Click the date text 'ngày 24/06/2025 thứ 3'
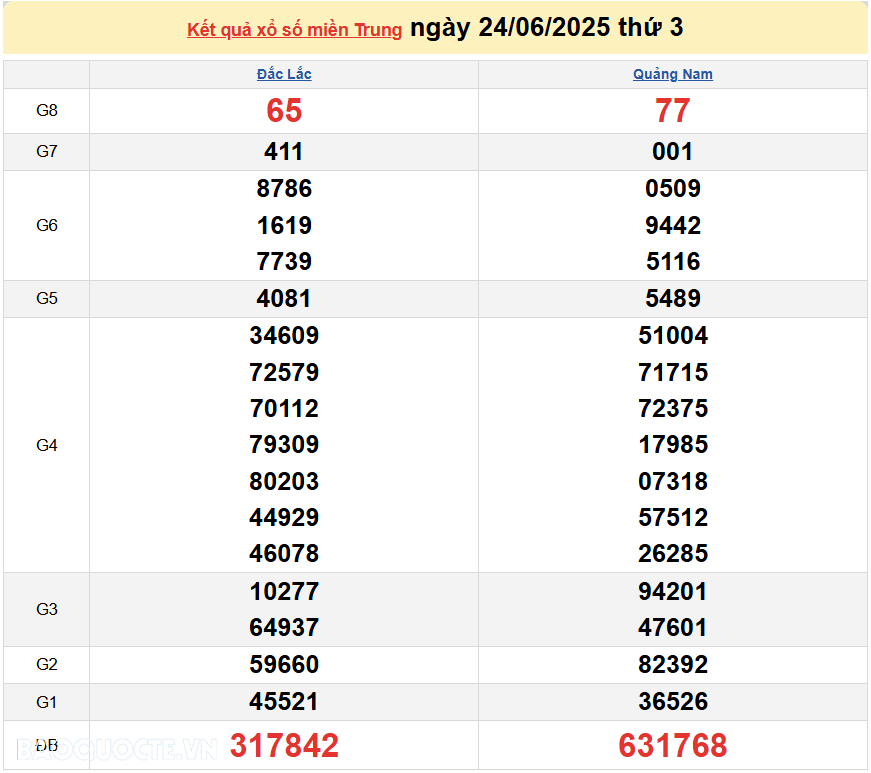 547,28
